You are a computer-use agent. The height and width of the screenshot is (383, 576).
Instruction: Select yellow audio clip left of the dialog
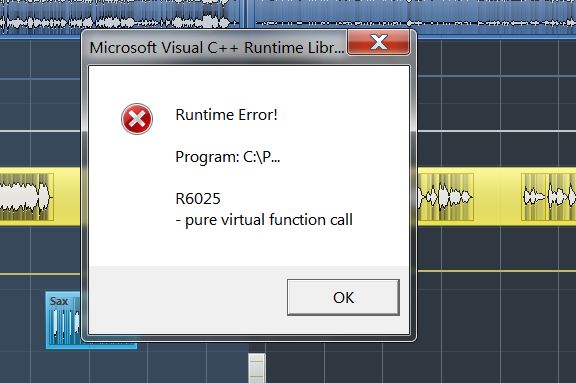pos(26,197)
